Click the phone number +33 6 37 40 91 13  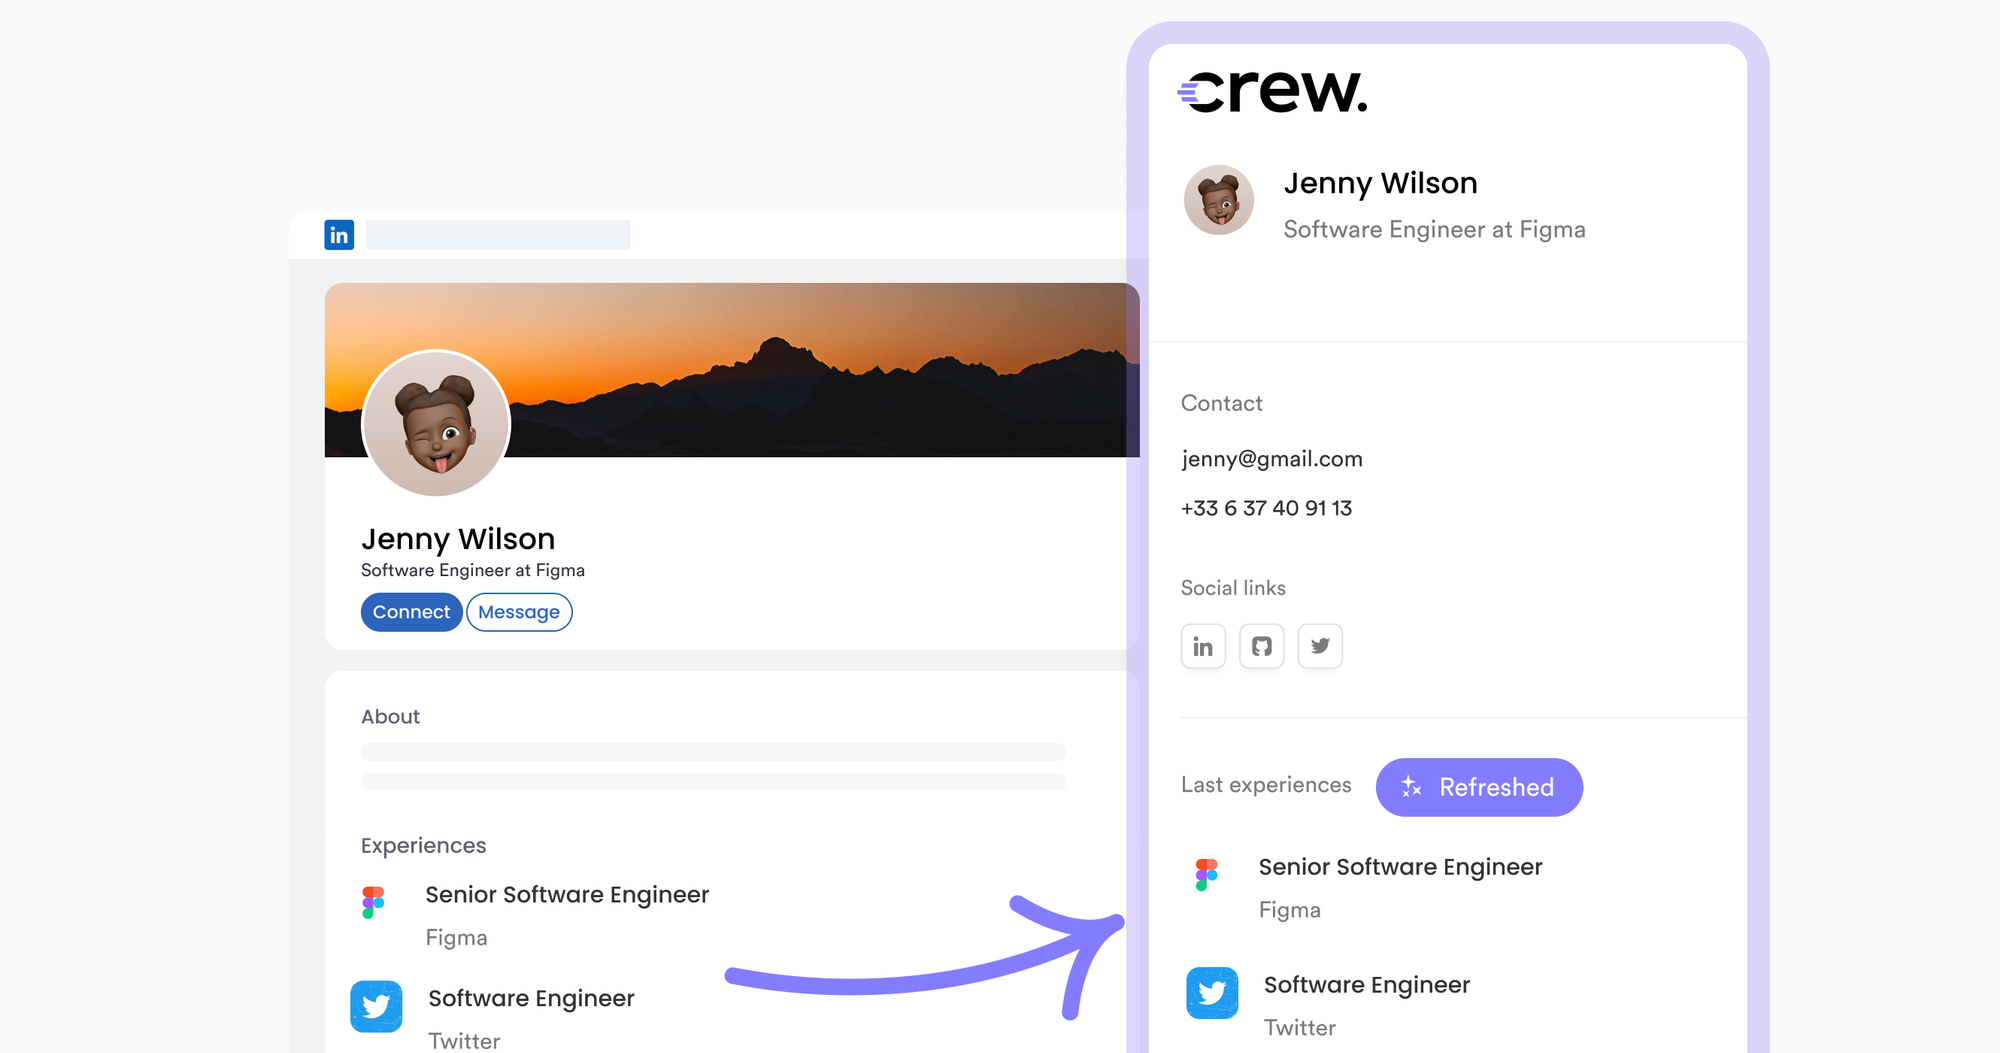[x=1266, y=508]
